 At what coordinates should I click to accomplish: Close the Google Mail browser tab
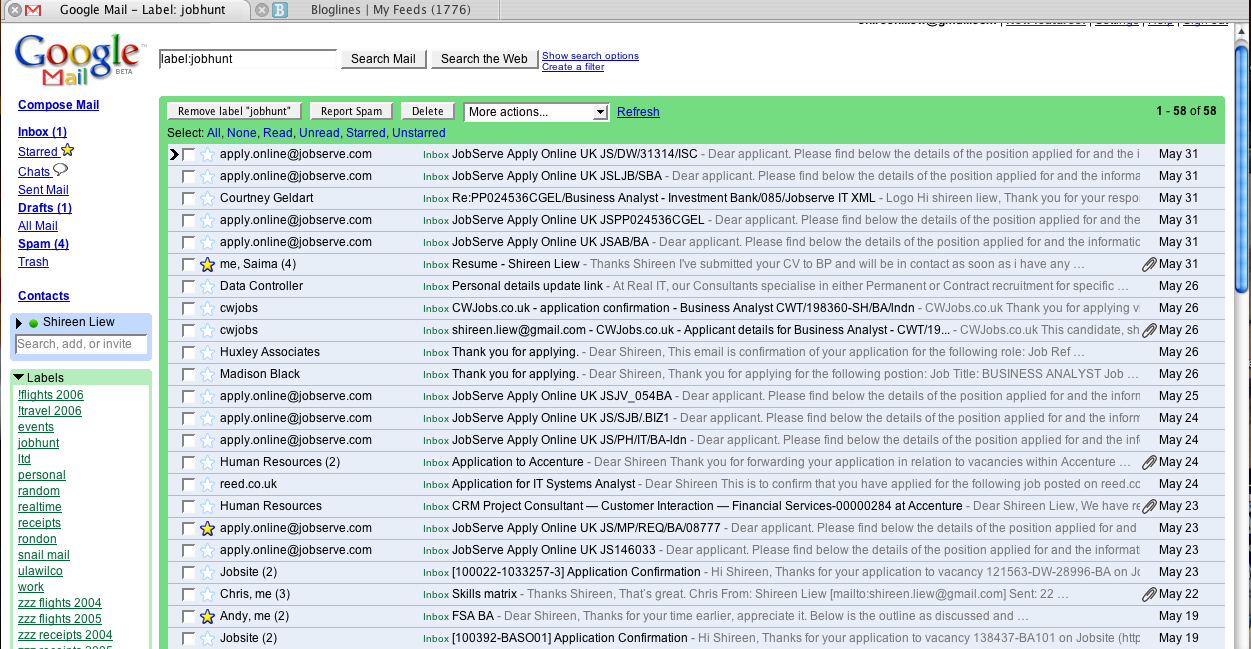pos(13,10)
